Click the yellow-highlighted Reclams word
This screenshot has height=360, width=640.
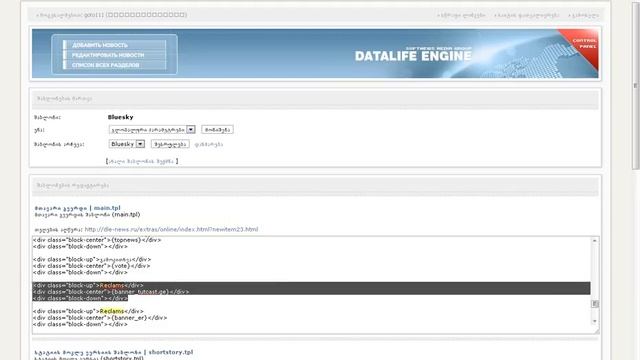[x=111, y=311]
